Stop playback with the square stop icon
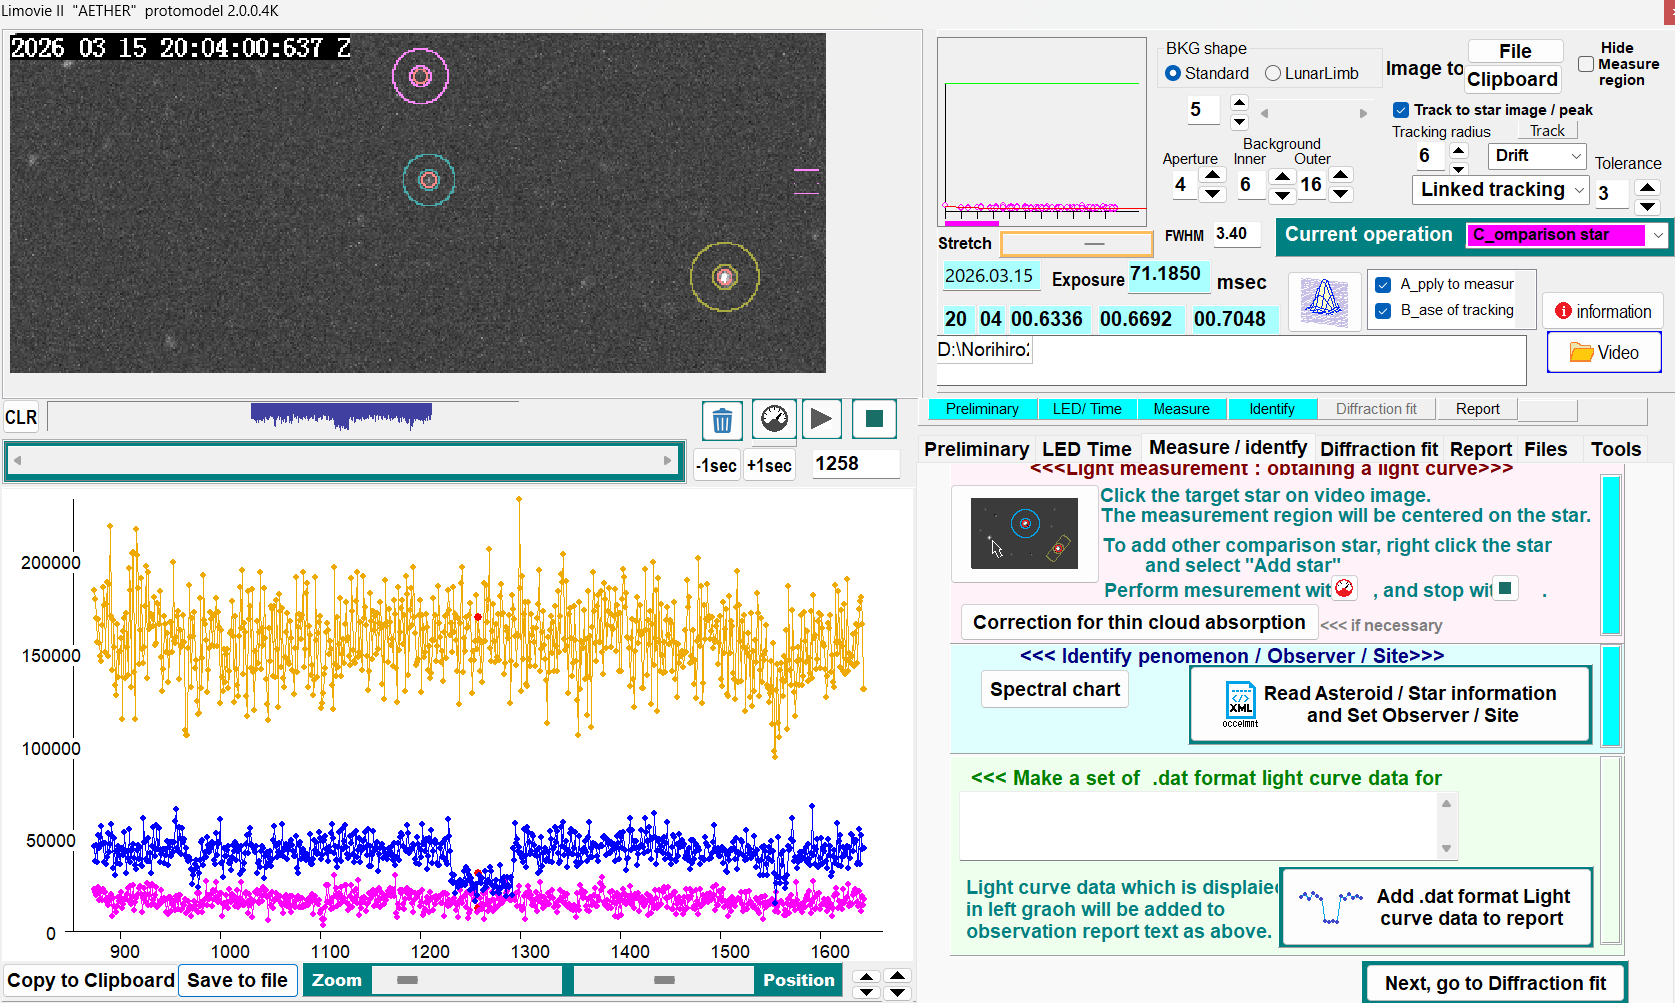 click(873, 419)
